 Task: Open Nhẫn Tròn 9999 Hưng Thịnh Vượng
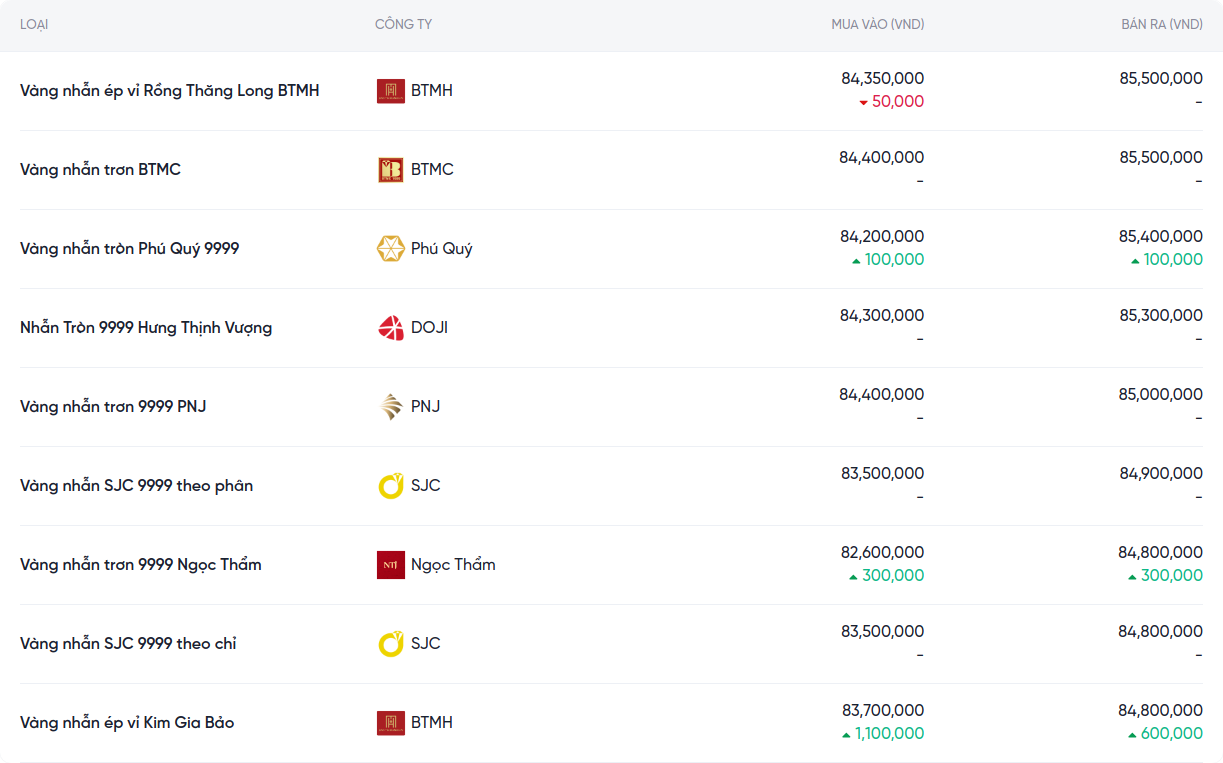[x=146, y=328]
